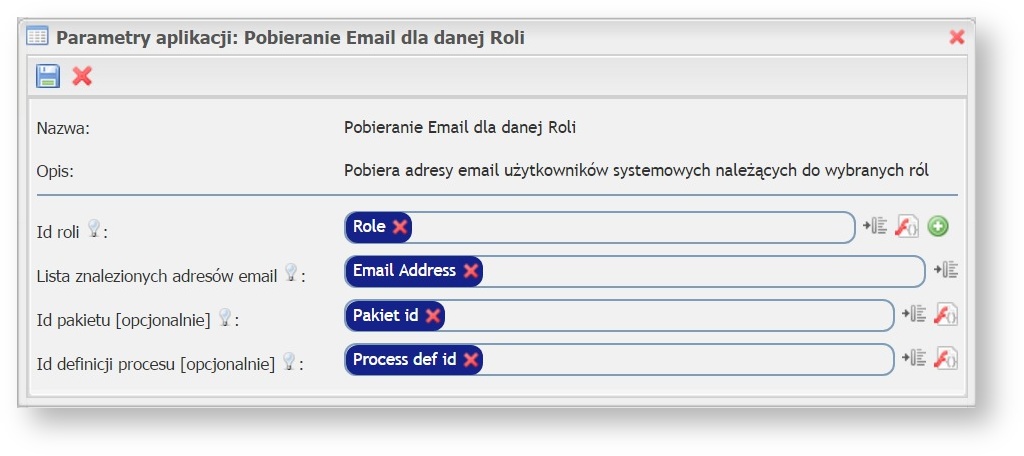
Task: Remove the Role tag from Id roli
Action: pyautogui.click(x=400, y=227)
